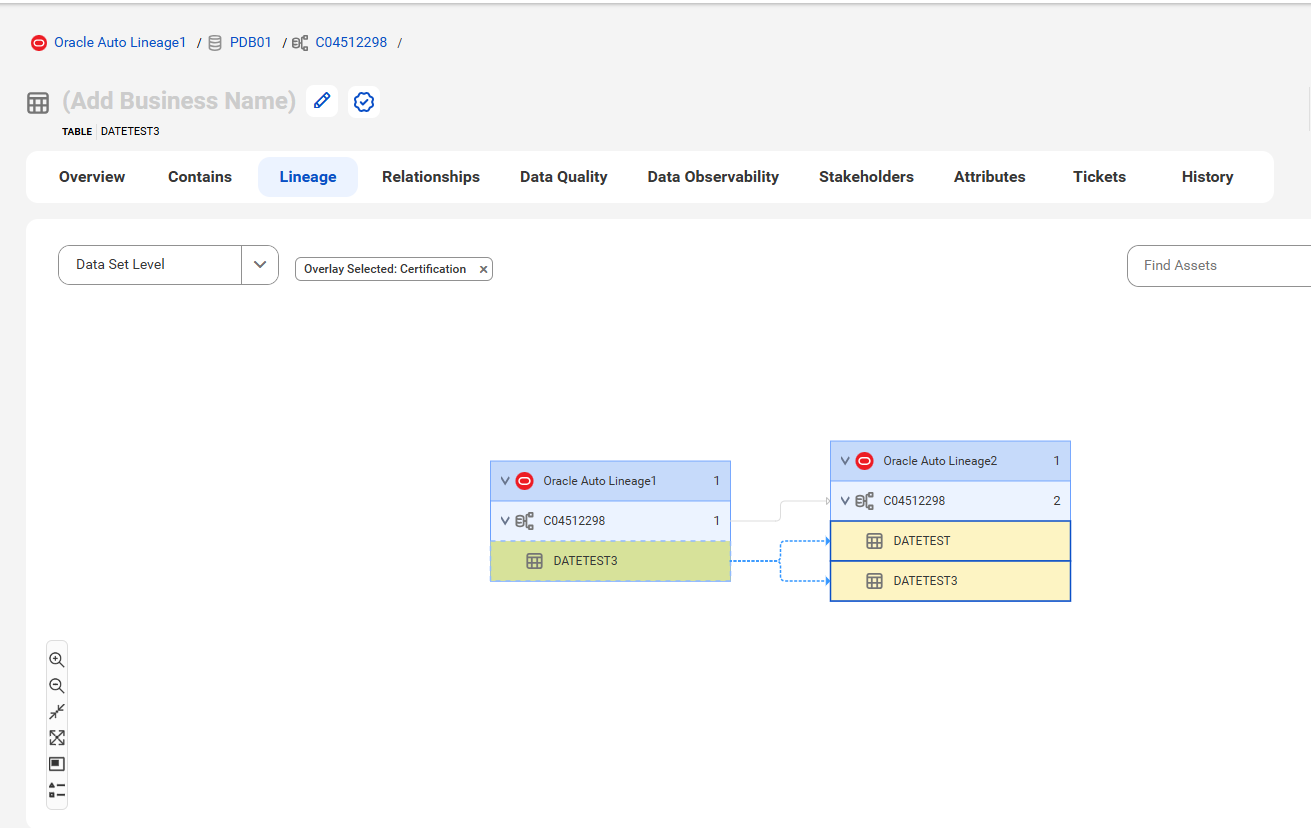Screen dimensions: 1311x828
Task: Select the Stakeholders tab
Action: click(x=866, y=177)
